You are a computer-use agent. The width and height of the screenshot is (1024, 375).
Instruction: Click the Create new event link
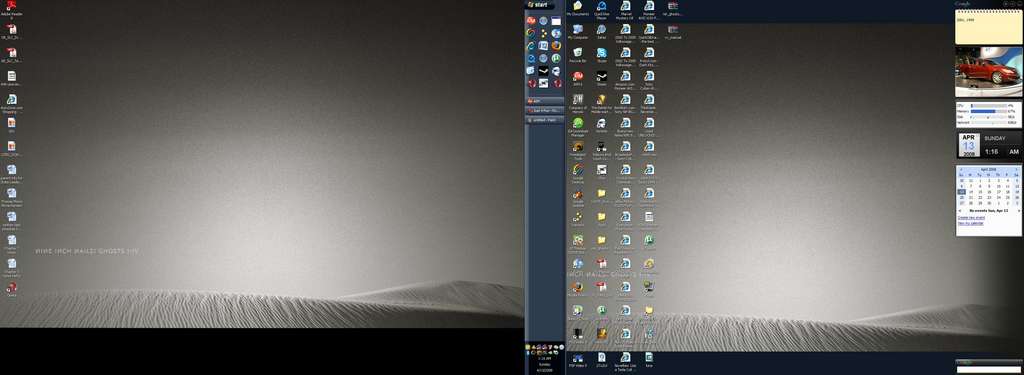972,218
